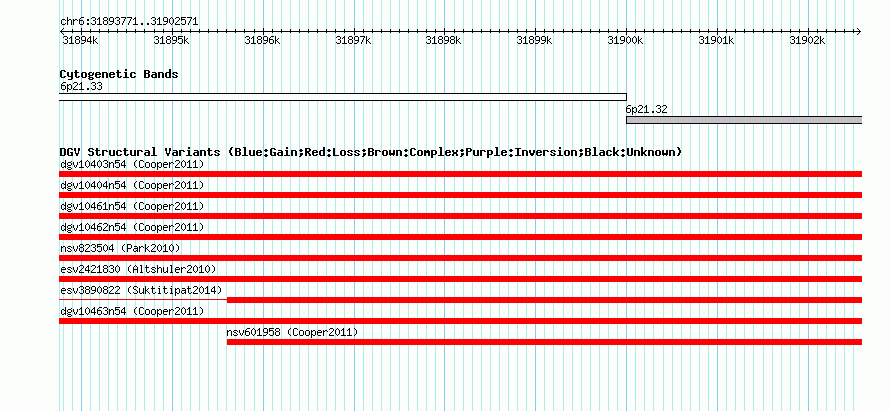Screen dimensions: 890x411
Task: Click the 31894k ruler label
Action: (x=80, y=40)
